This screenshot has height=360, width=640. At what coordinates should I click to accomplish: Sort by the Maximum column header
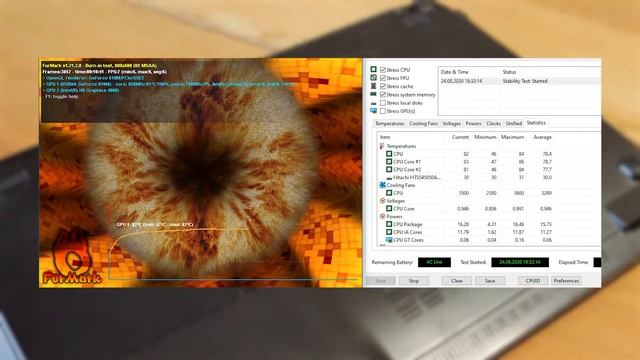click(x=512, y=137)
